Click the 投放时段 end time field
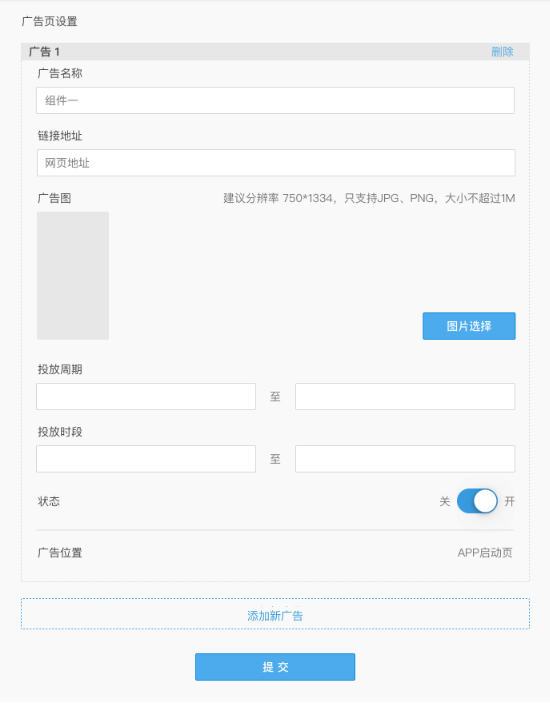Viewport: 550px width, 707px height. [405, 459]
